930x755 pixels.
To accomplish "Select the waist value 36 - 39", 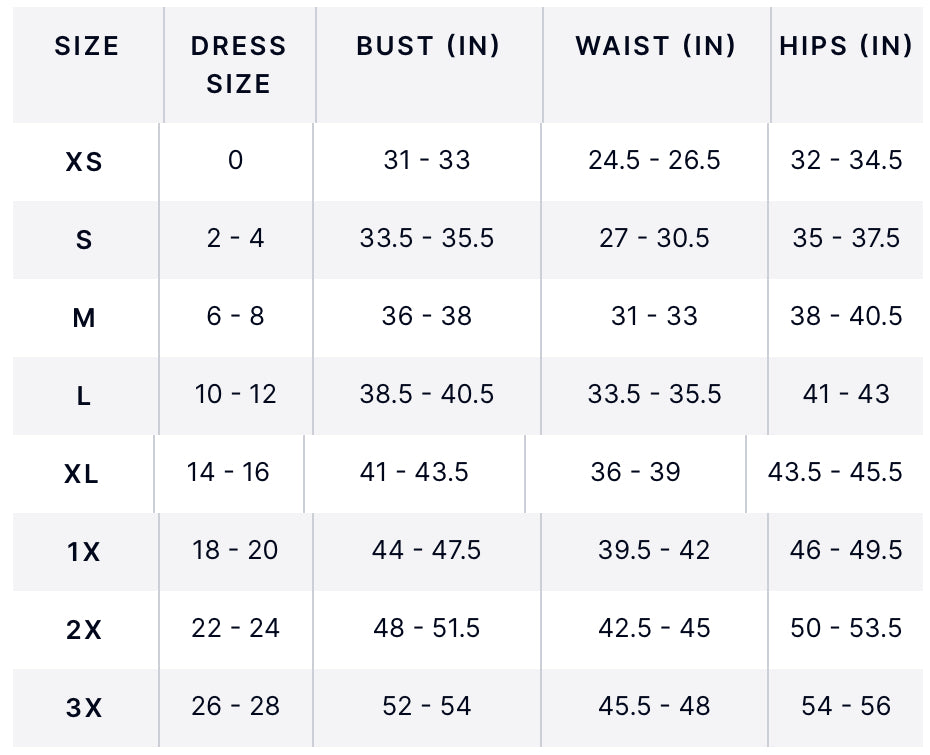I will (635, 472).
